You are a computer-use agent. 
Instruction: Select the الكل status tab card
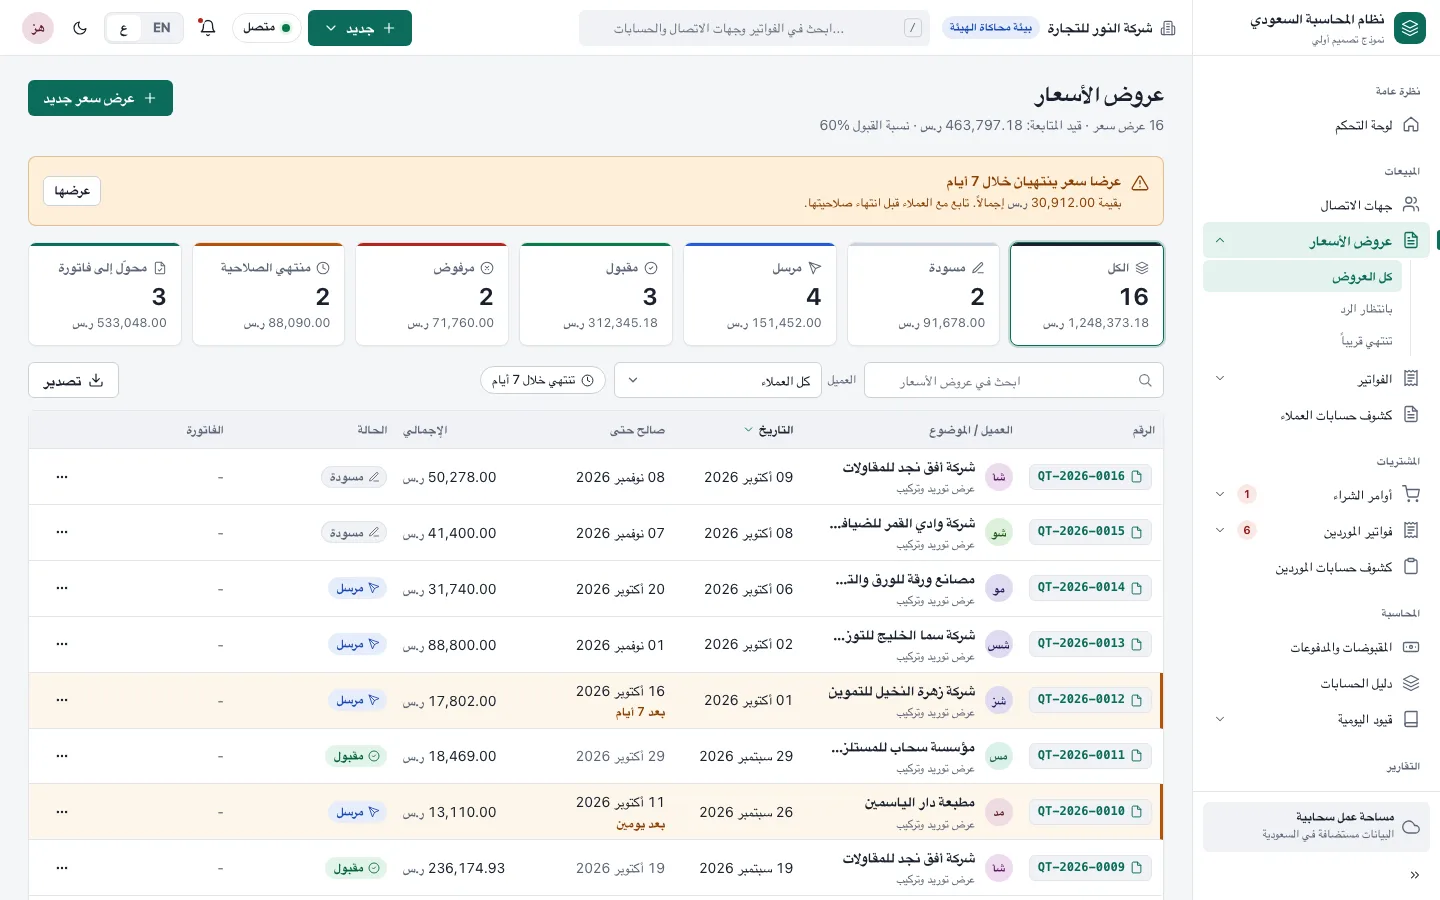coord(1087,294)
